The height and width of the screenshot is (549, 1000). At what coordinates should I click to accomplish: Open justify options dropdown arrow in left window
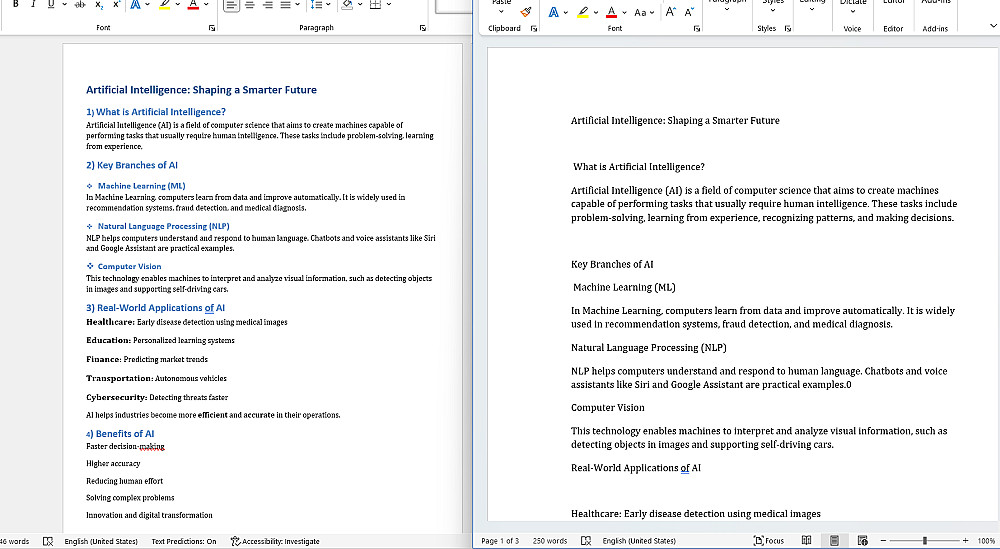(x=298, y=4)
